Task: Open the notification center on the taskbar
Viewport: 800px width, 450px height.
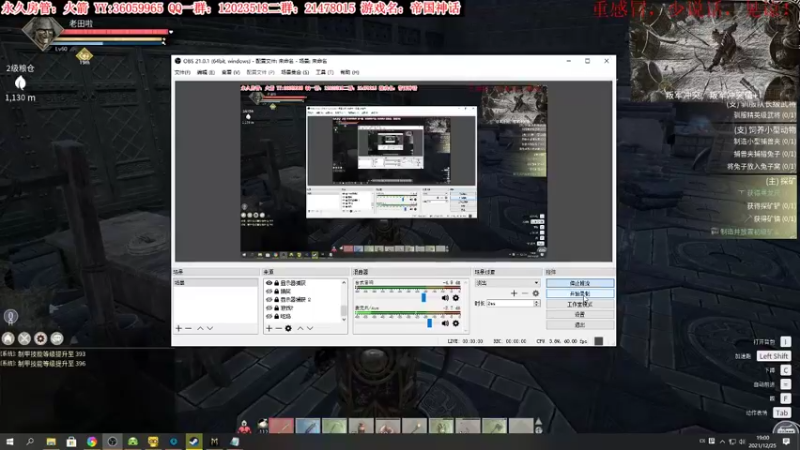Action: pos(786,441)
